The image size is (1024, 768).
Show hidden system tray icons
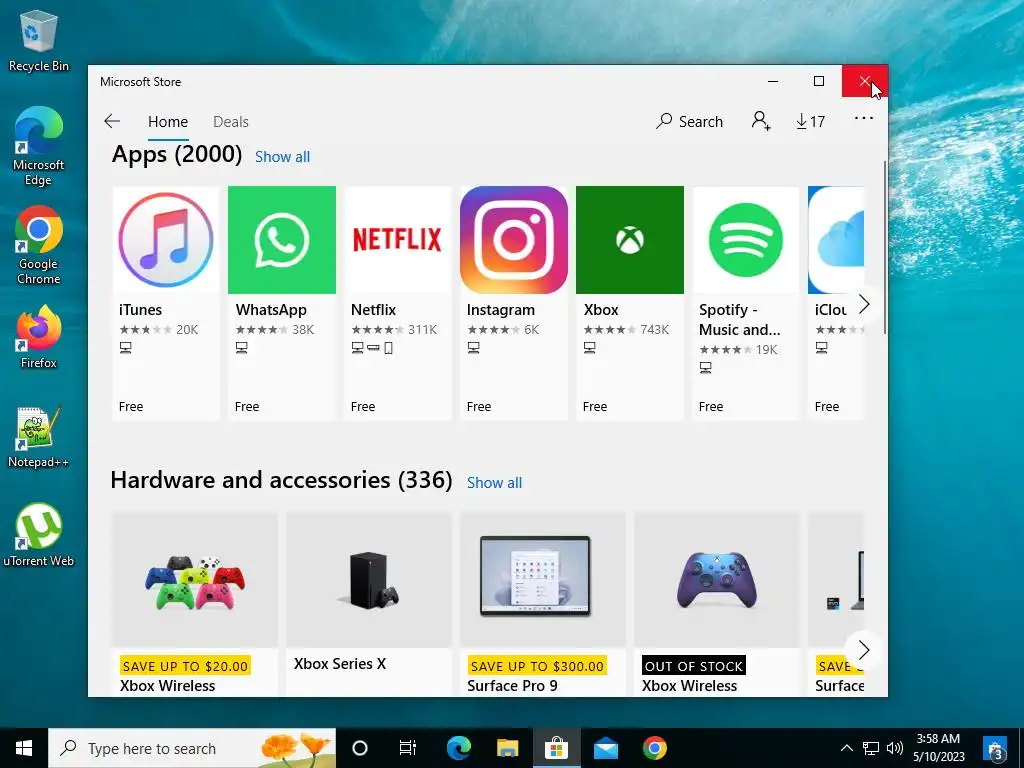coord(846,748)
